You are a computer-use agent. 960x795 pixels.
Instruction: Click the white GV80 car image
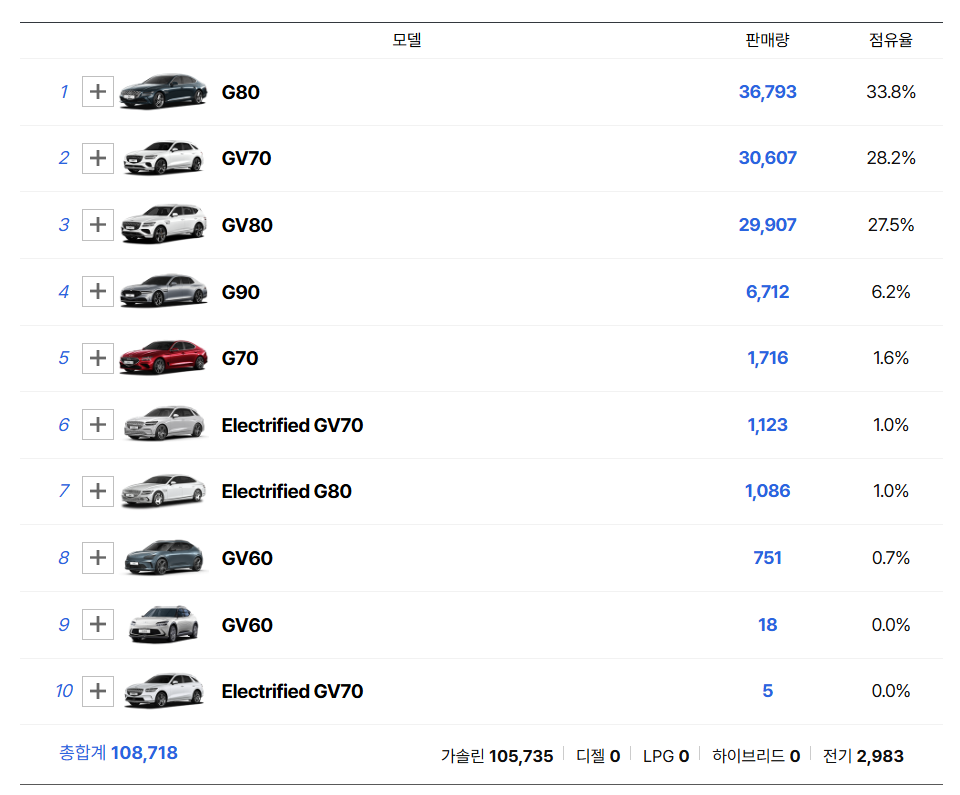pyautogui.click(x=163, y=224)
